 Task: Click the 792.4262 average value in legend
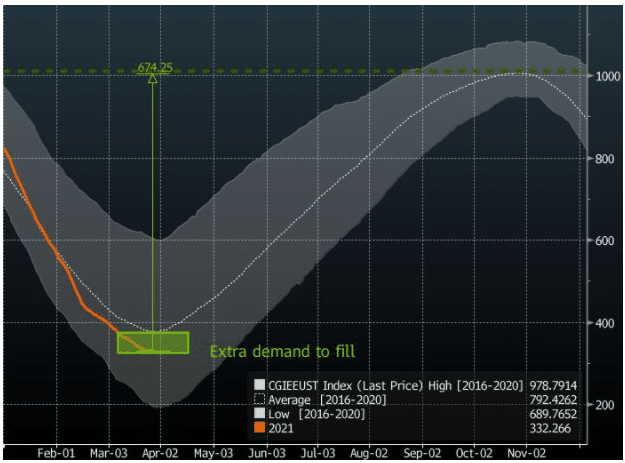click(555, 399)
